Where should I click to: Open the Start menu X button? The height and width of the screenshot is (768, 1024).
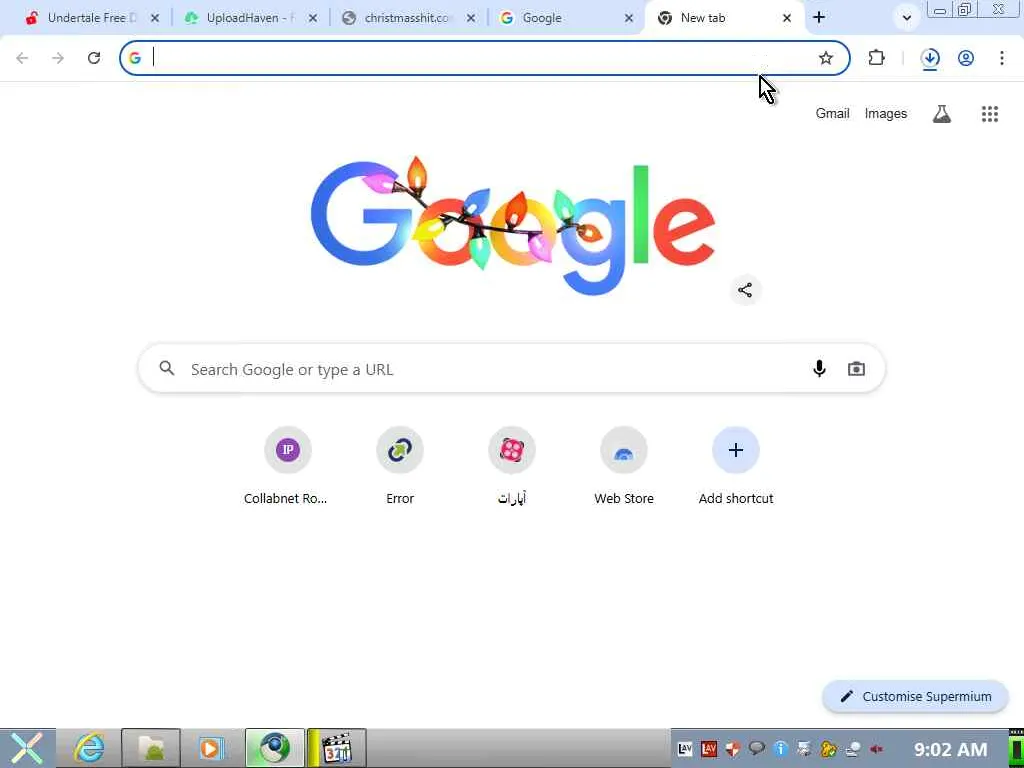27,748
